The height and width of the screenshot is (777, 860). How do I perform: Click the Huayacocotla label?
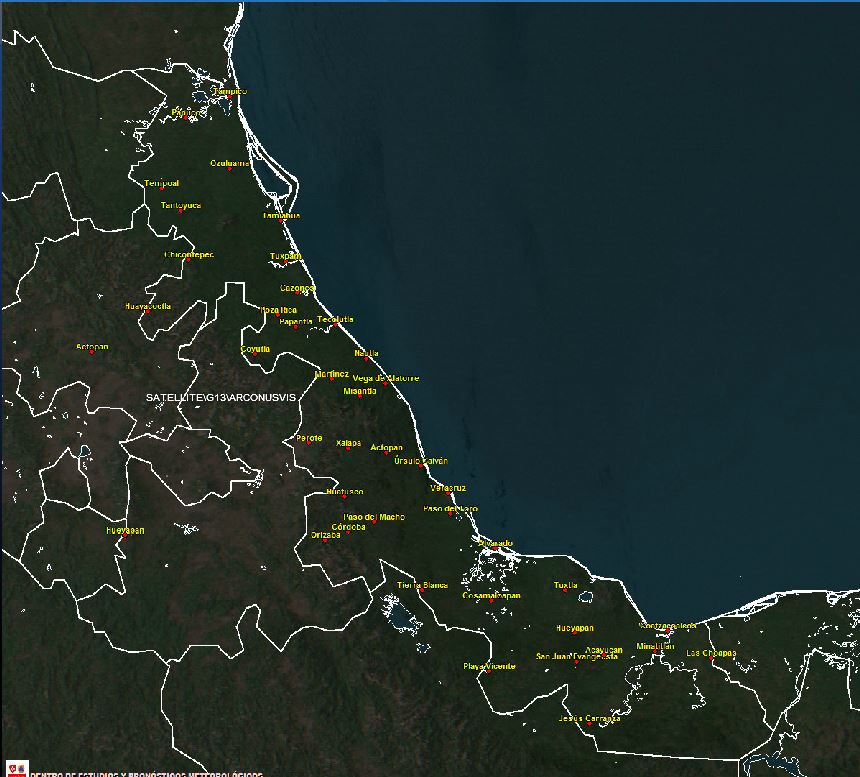(x=148, y=305)
